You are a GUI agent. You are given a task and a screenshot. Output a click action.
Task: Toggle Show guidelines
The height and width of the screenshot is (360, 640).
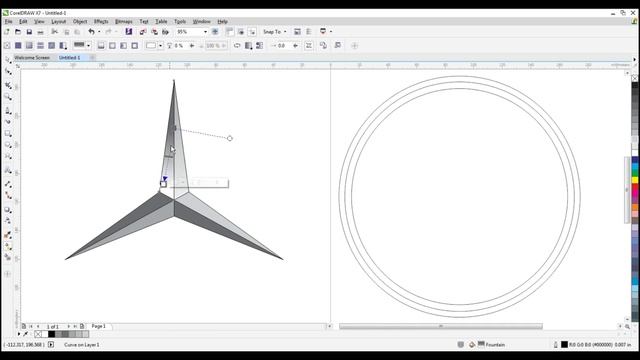(252, 31)
